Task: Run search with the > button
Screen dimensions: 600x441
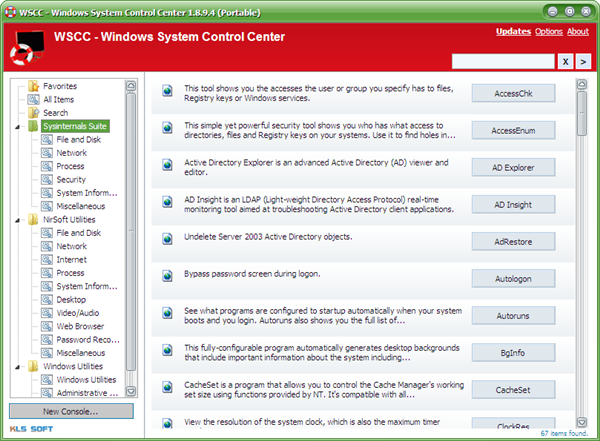Action: click(x=583, y=62)
